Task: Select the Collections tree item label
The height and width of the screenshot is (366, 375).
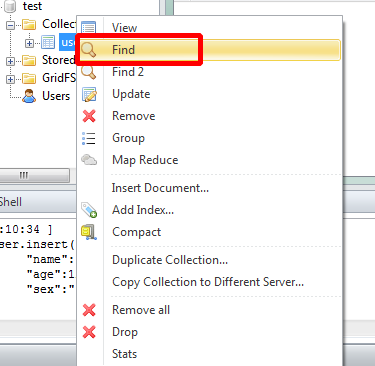Action: coord(59,24)
